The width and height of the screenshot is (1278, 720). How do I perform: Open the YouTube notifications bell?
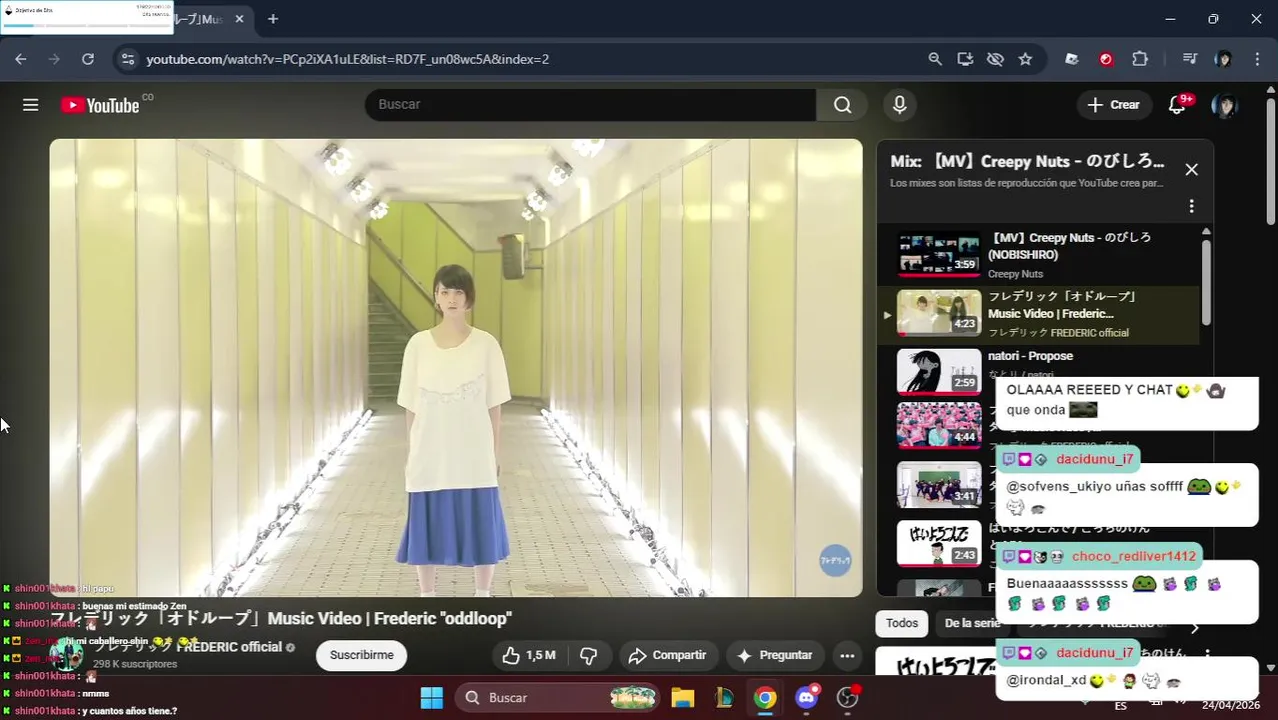point(1178,105)
